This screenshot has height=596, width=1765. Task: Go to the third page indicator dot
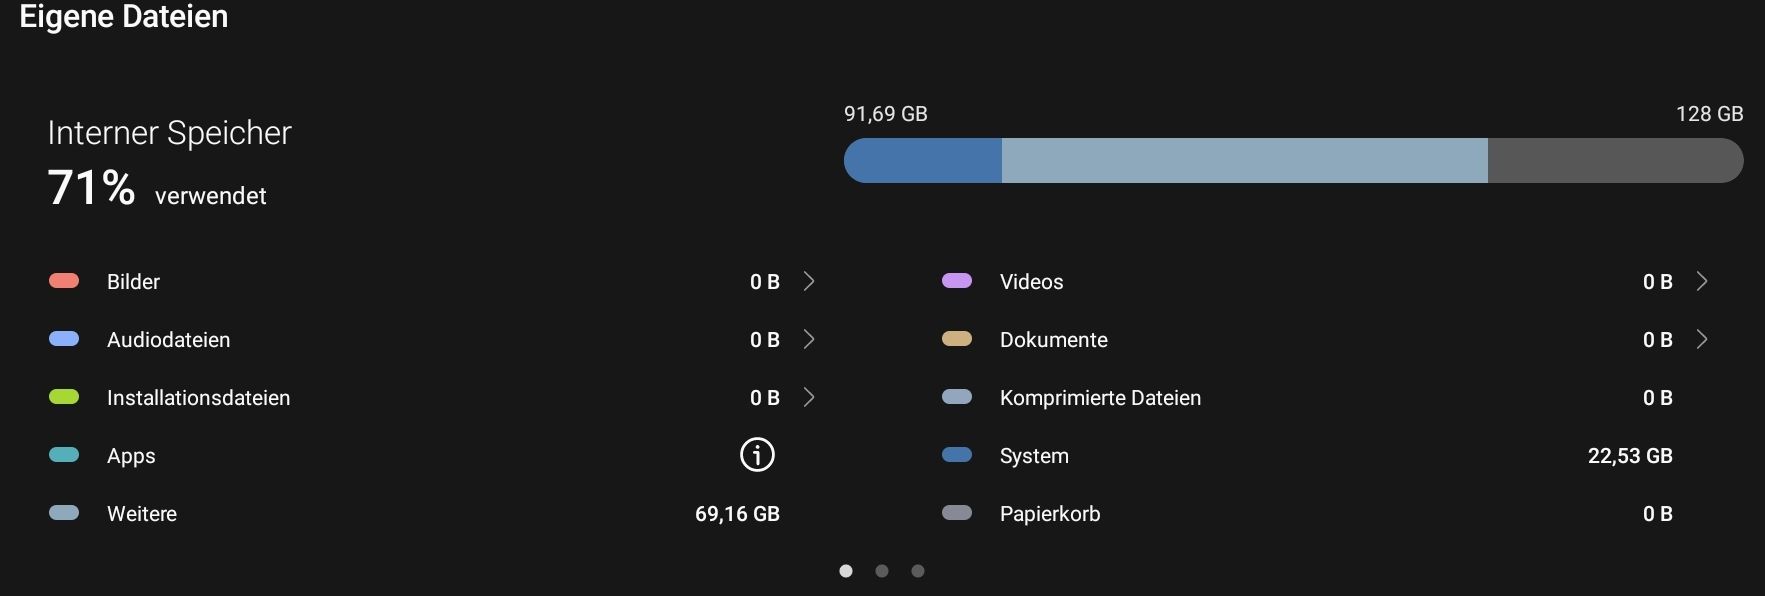(918, 571)
